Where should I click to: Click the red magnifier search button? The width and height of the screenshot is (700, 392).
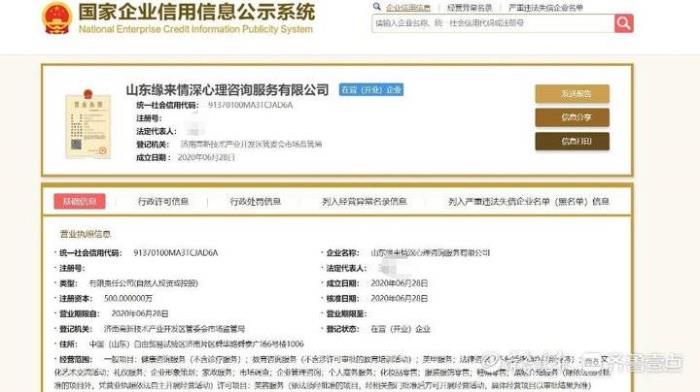pos(624,23)
